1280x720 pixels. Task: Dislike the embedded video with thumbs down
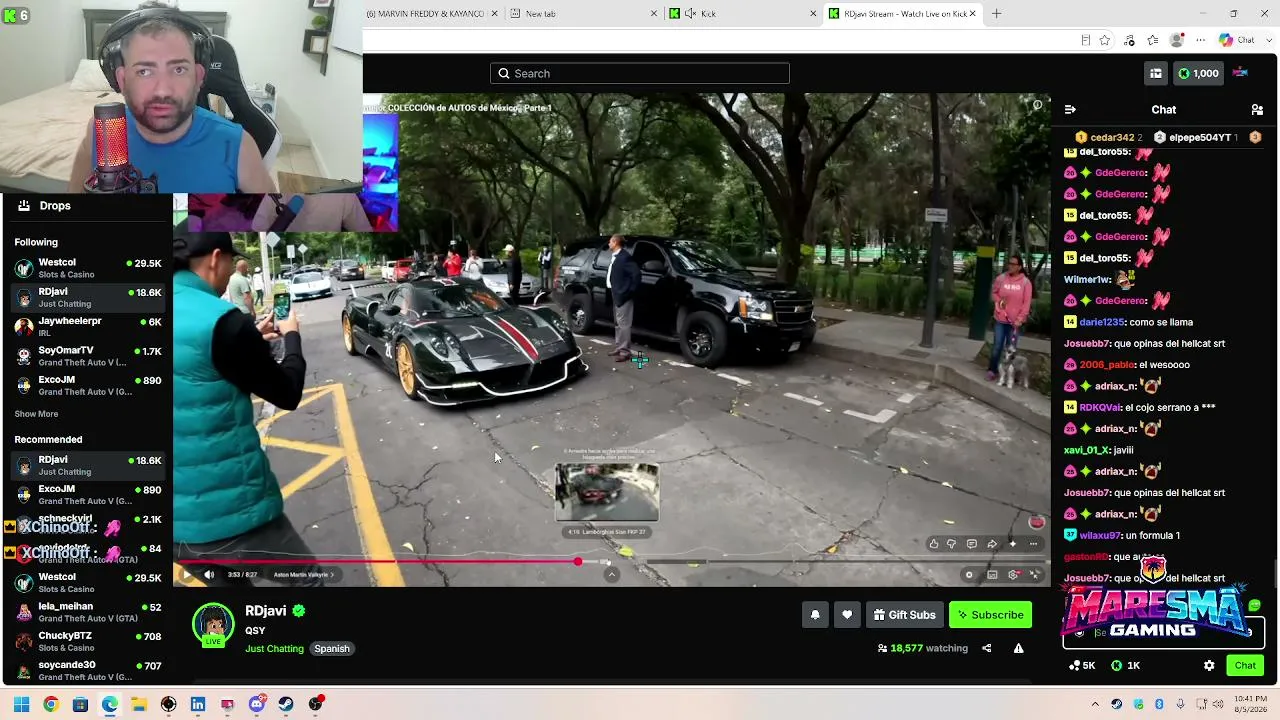[x=951, y=544]
